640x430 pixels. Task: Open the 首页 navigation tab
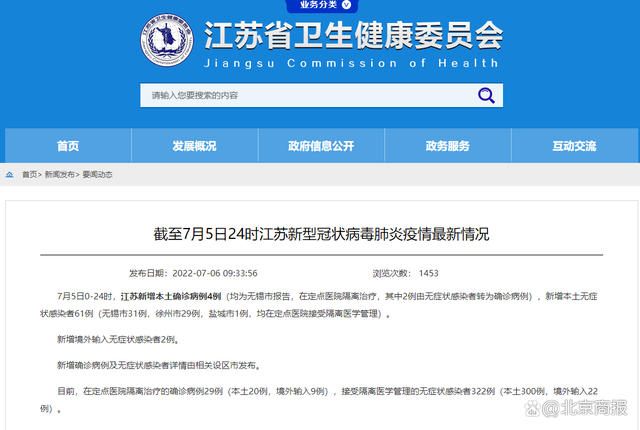pyautogui.click(x=68, y=146)
